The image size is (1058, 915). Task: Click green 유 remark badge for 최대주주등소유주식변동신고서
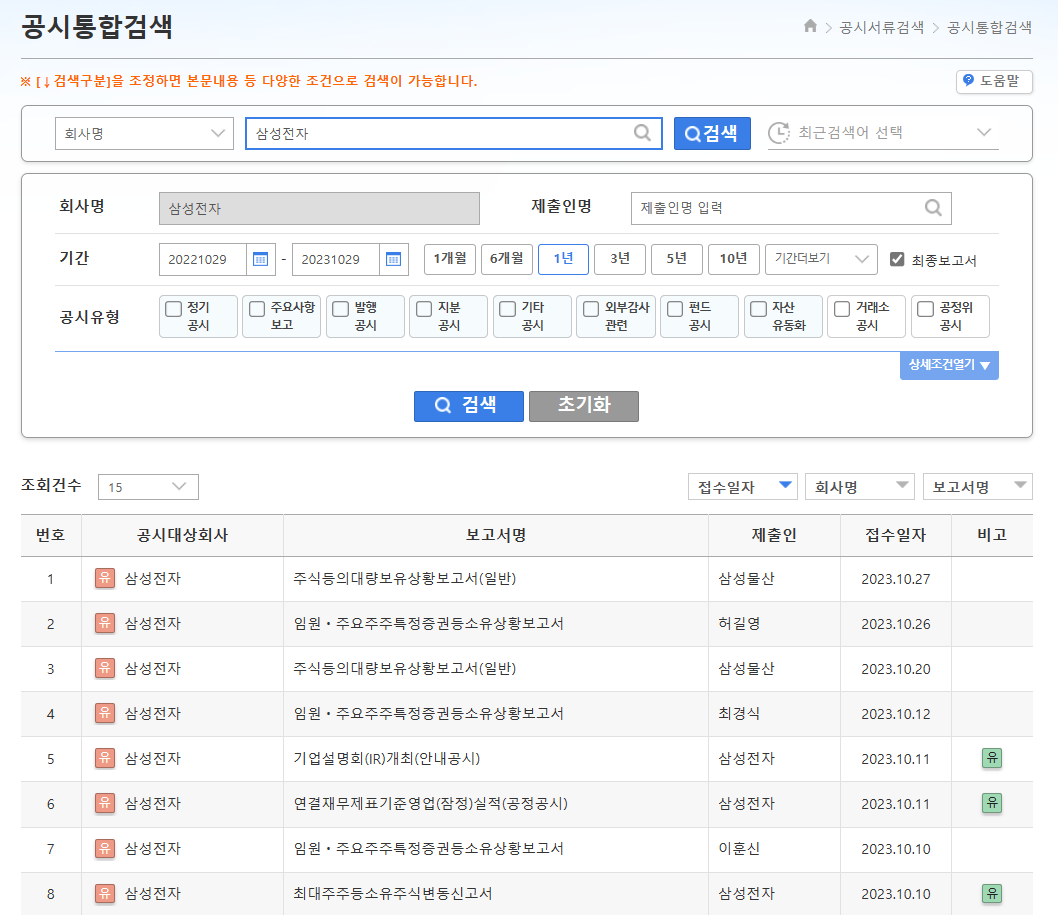pyautogui.click(x=992, y=894)
